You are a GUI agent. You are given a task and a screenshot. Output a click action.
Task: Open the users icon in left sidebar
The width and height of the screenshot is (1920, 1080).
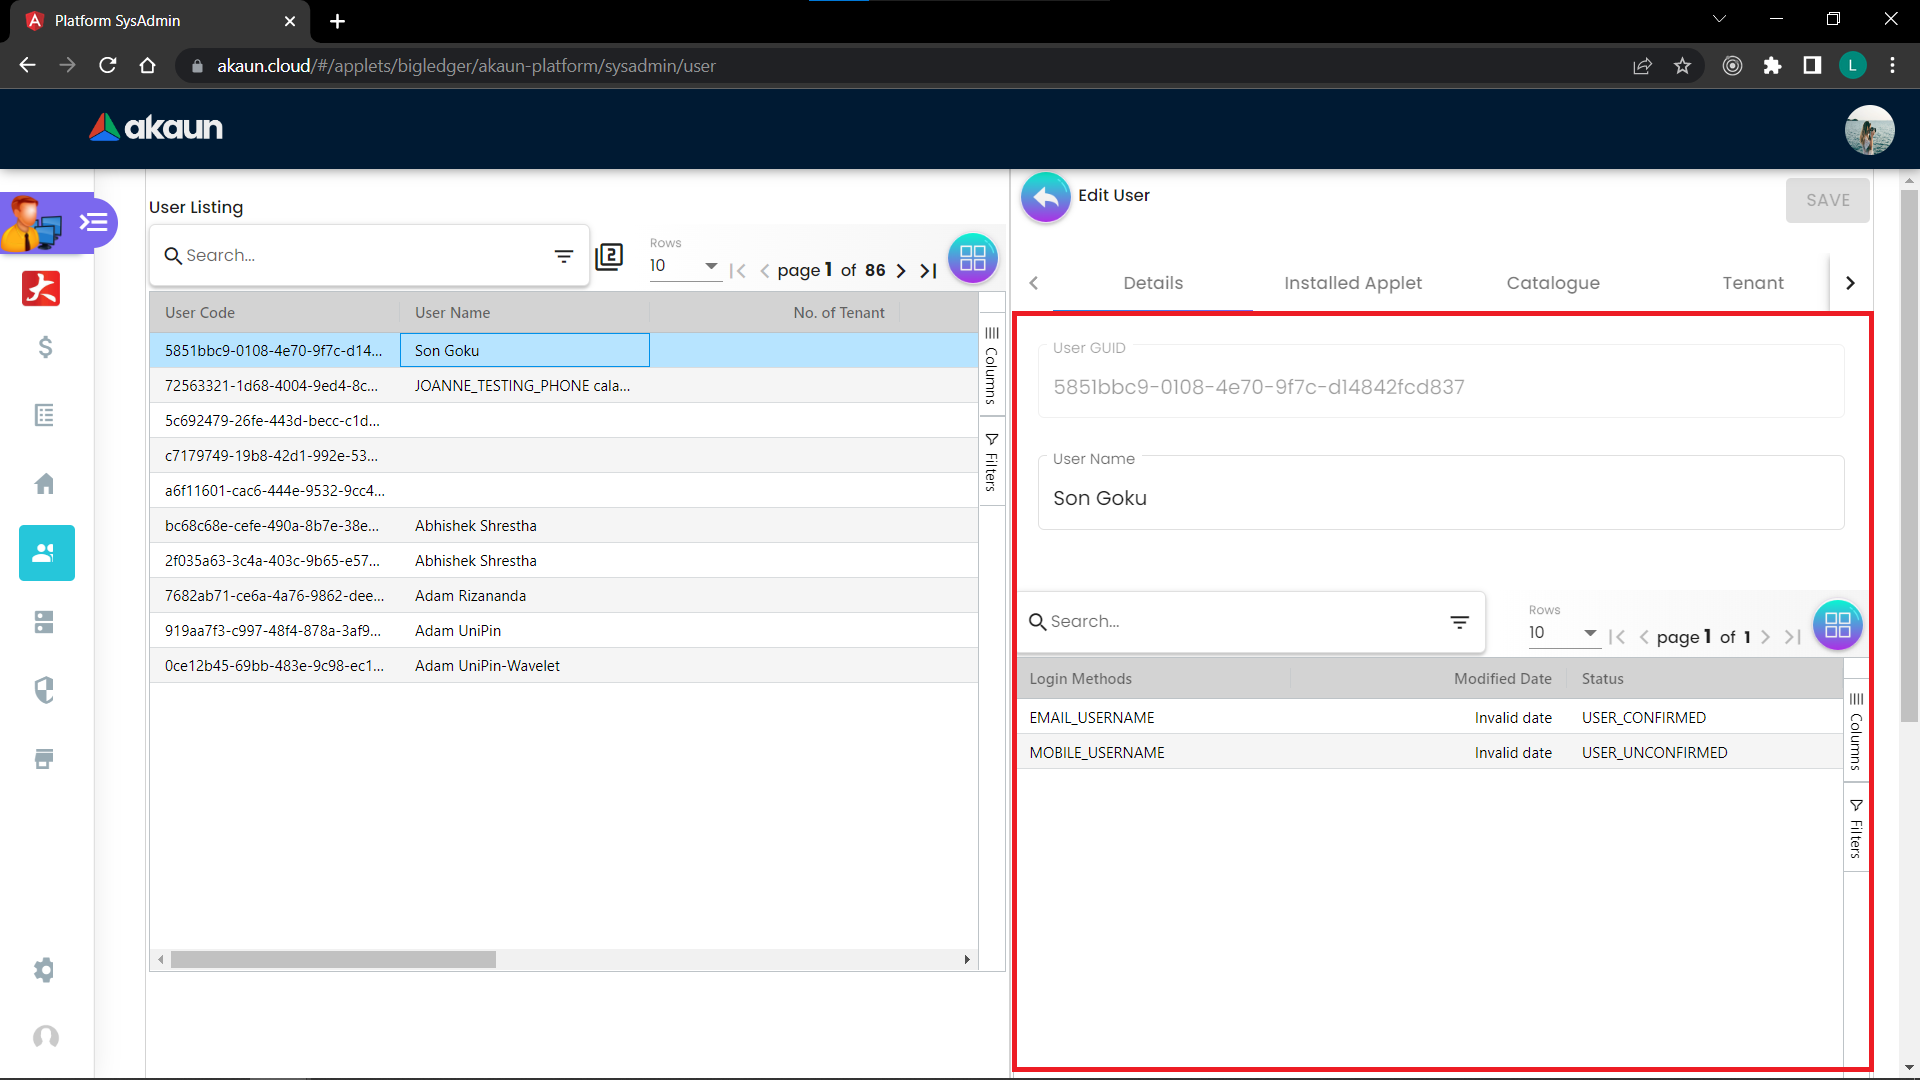click(x=46, y=553)
